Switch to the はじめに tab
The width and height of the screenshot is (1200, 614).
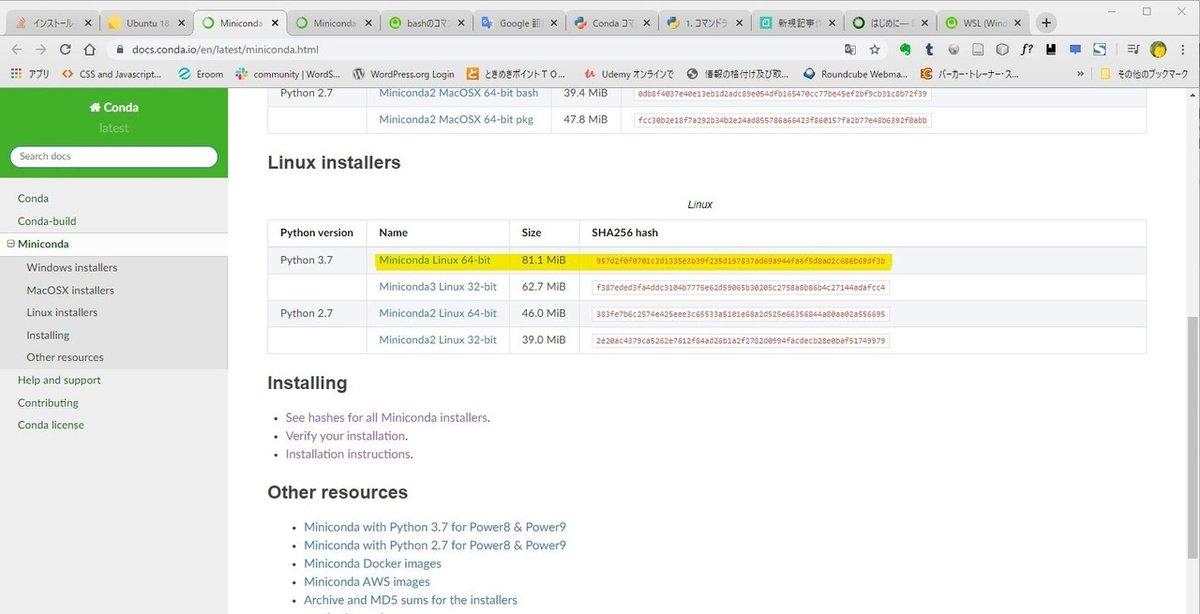tap(892, 22)
